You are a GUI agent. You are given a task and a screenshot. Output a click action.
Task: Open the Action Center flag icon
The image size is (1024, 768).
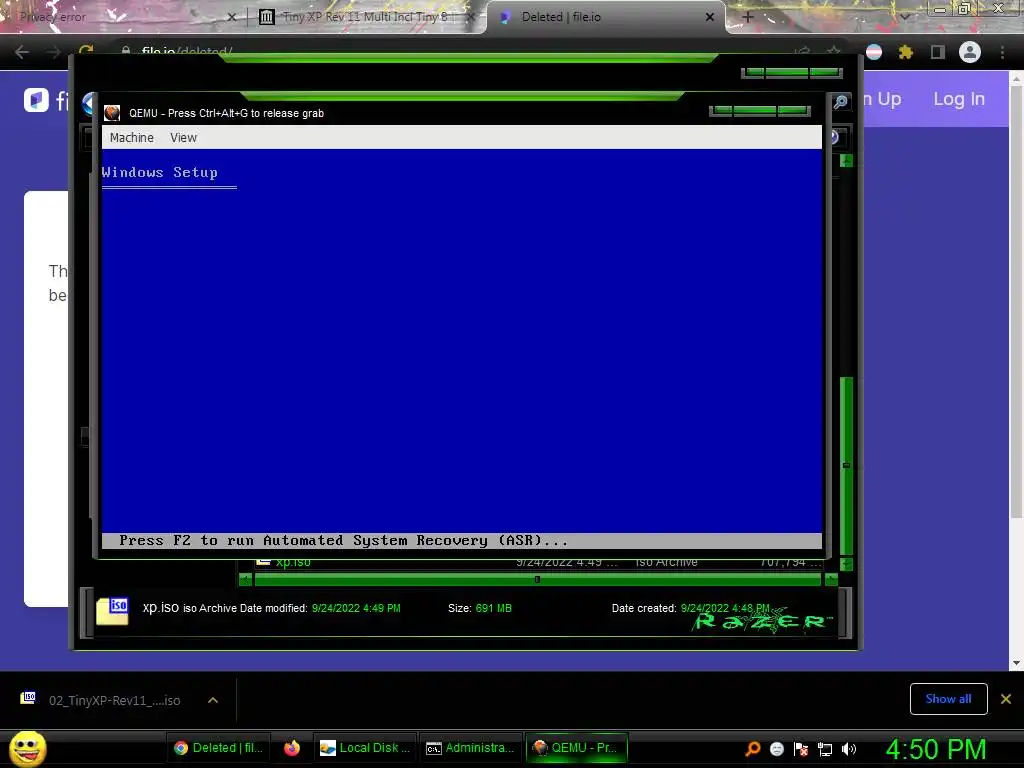click(801, 749)
